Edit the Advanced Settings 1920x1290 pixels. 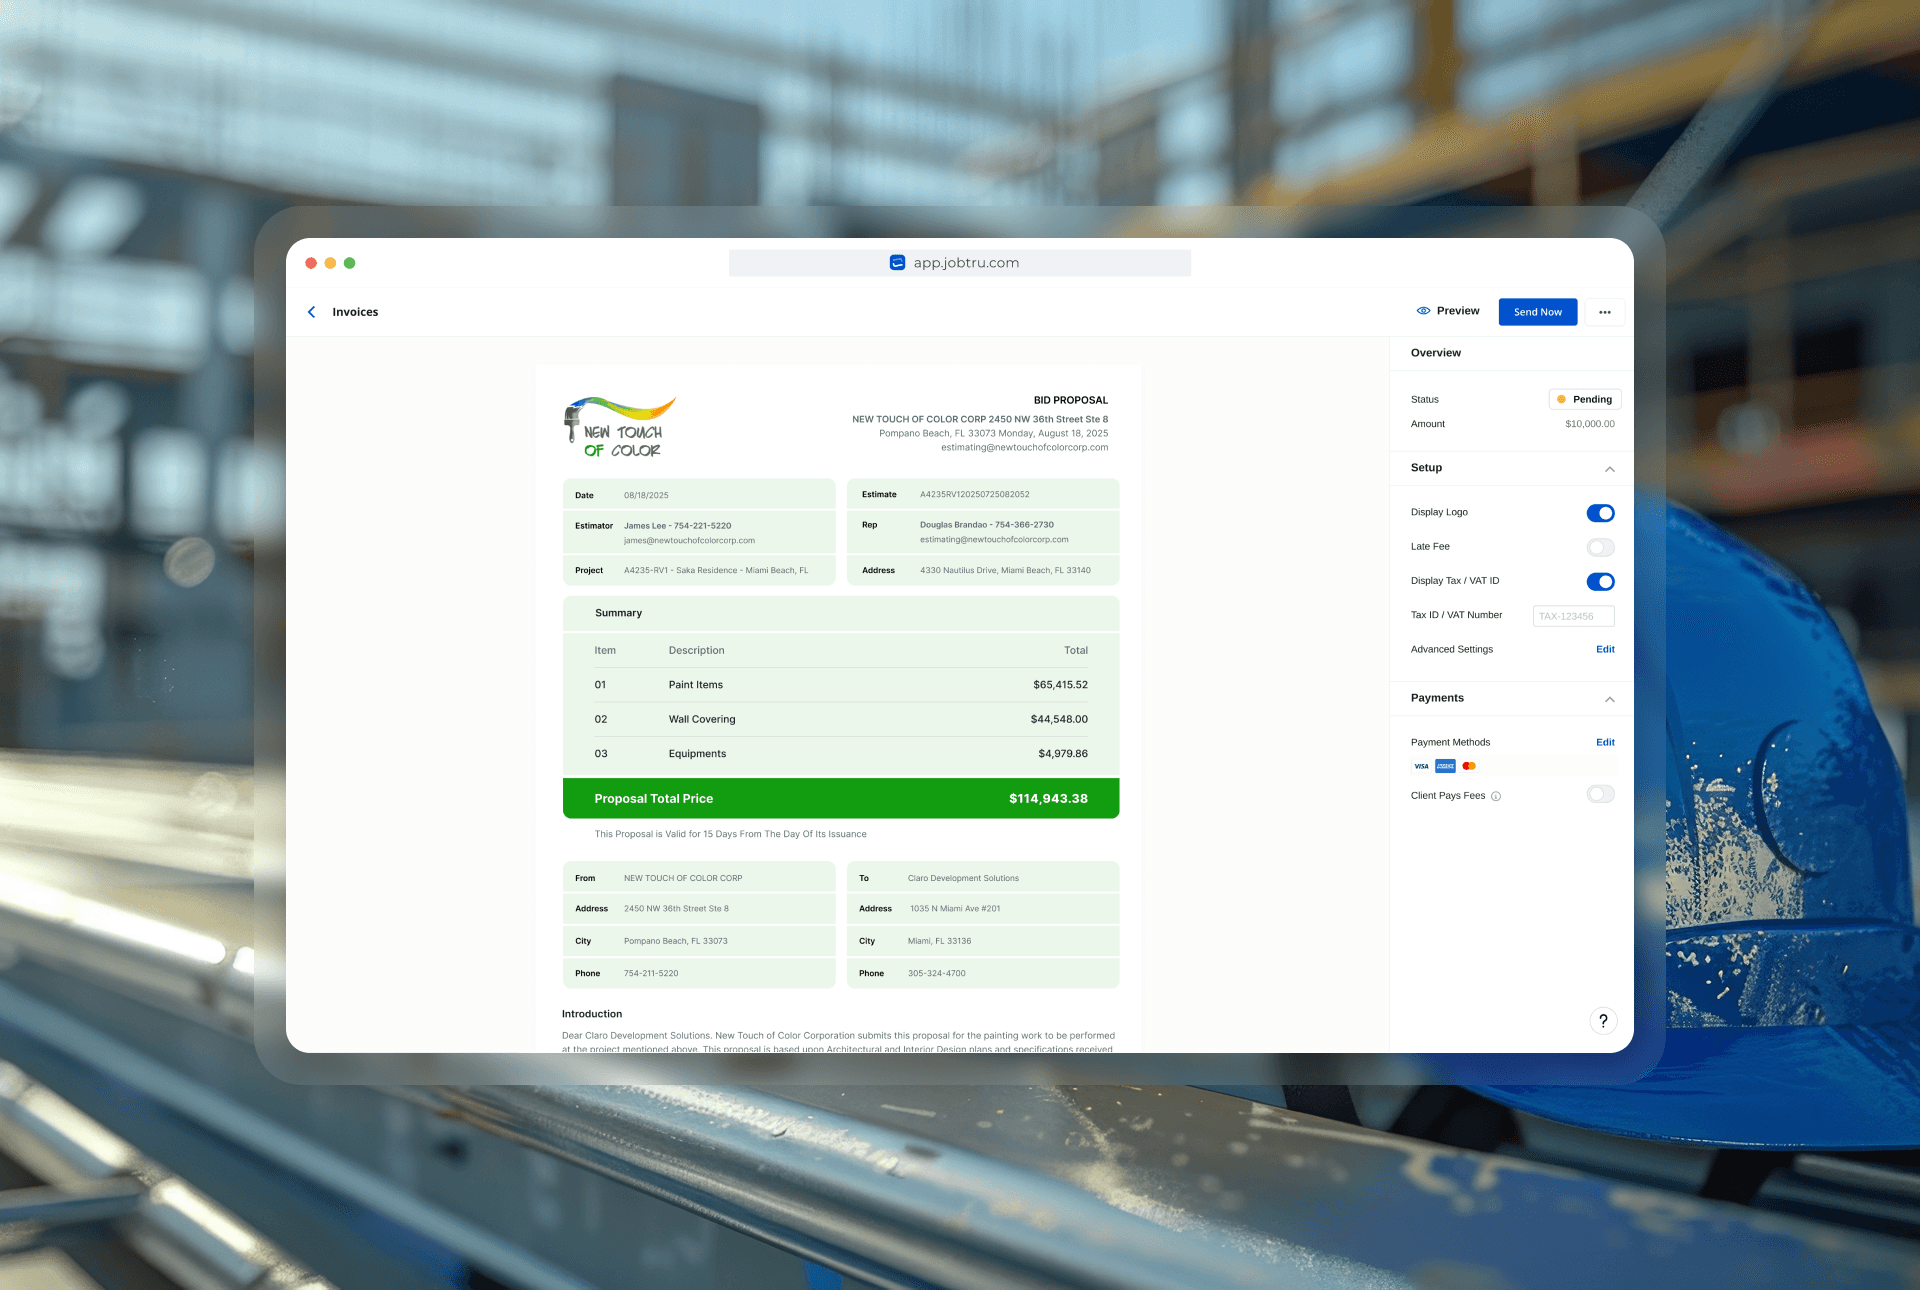pyautogui.click(x=1604, y=650)
